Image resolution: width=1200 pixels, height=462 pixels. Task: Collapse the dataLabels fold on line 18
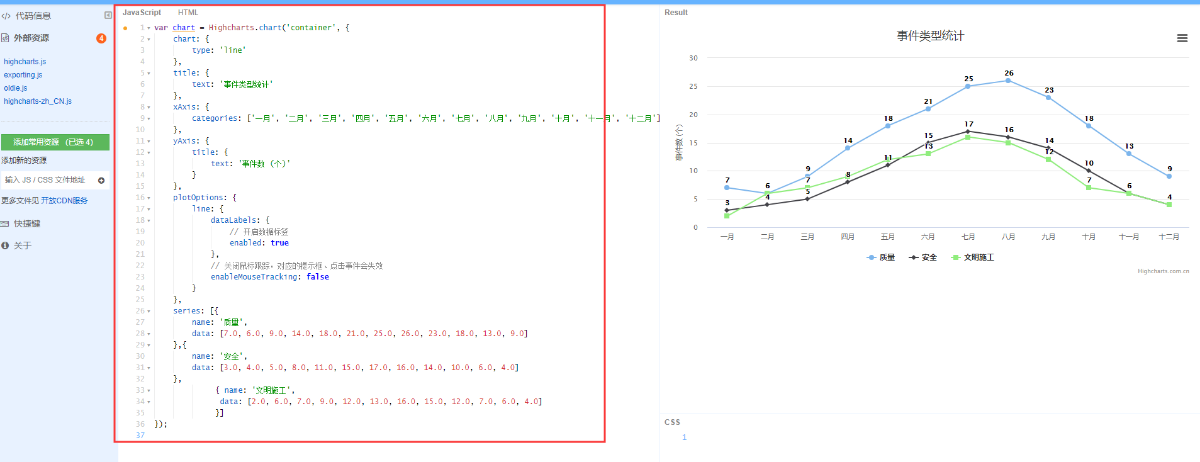click(x=149, y=220)
